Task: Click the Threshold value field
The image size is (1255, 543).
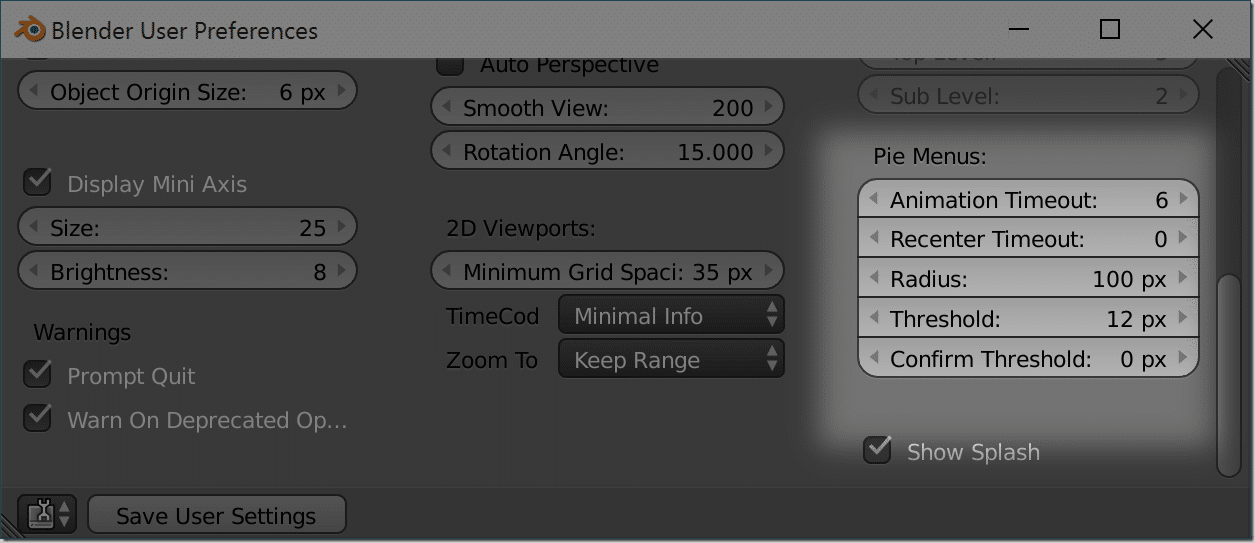Action: (1028, 319)
